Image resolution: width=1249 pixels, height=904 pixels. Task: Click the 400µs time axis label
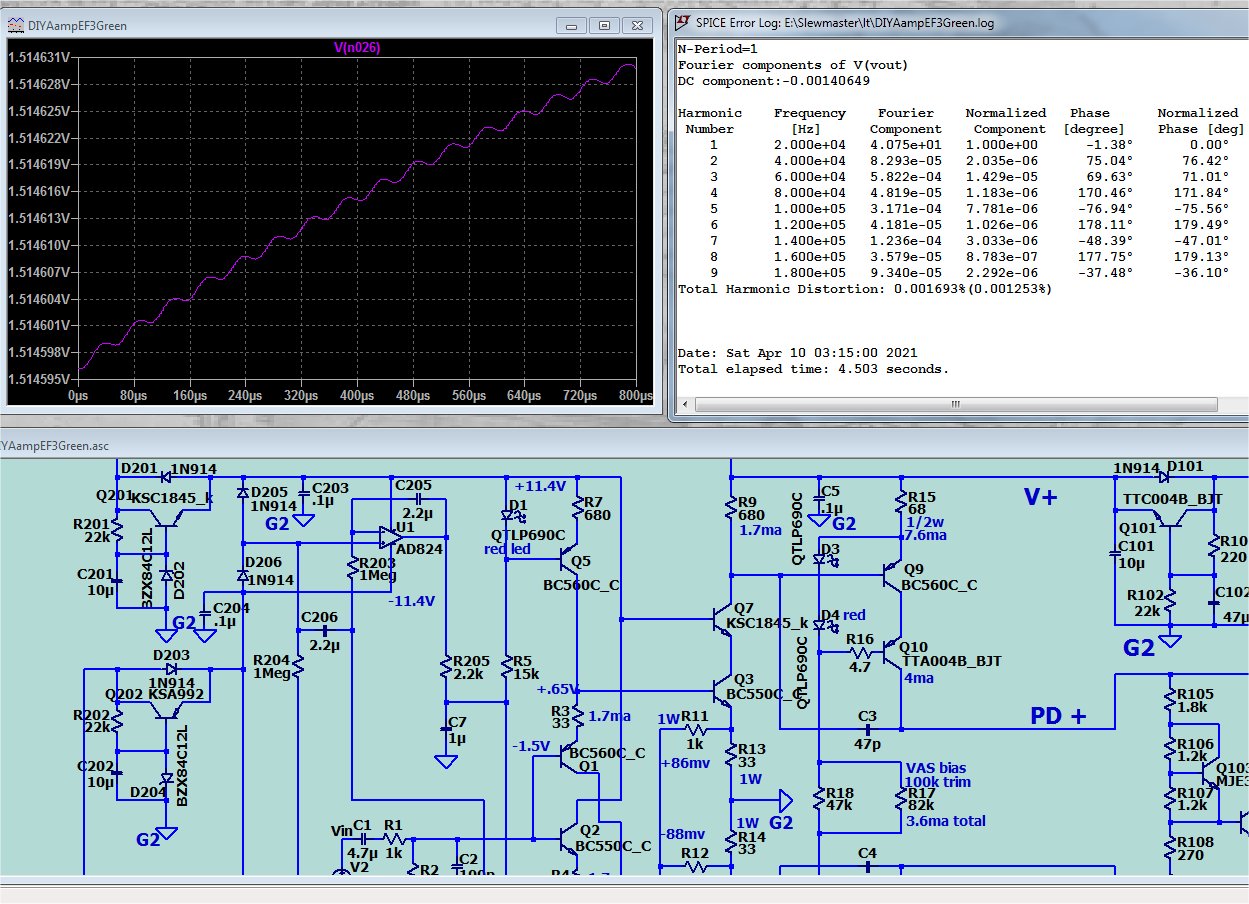click(358, 396)
